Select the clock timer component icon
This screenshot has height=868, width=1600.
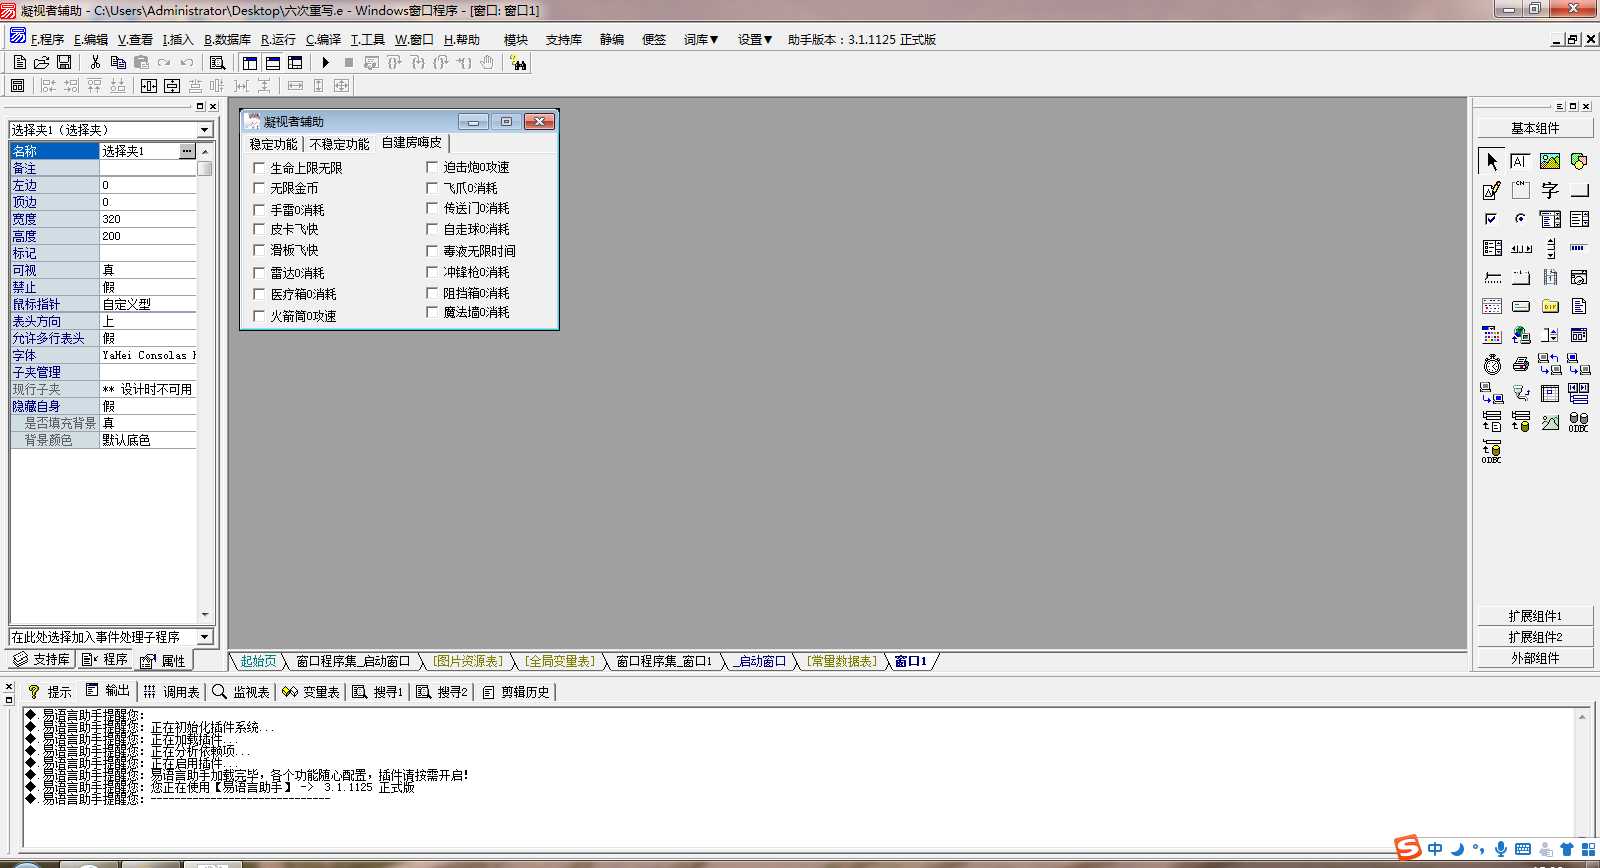coord(1491,364)
